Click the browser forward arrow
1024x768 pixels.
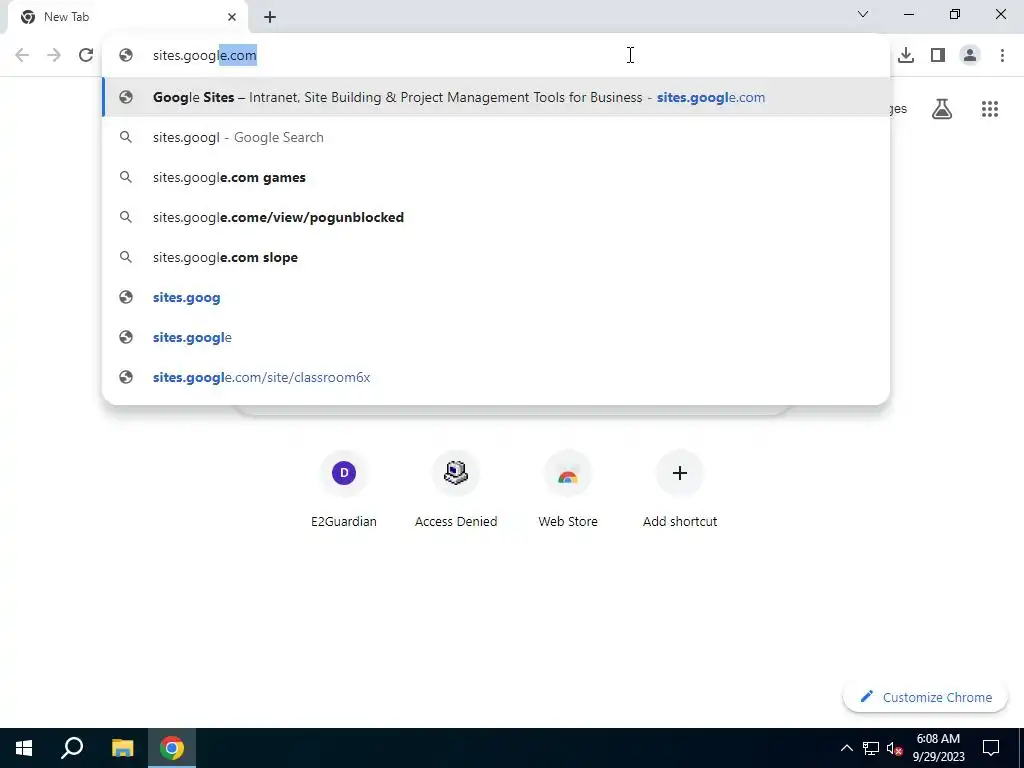[54, 55]
